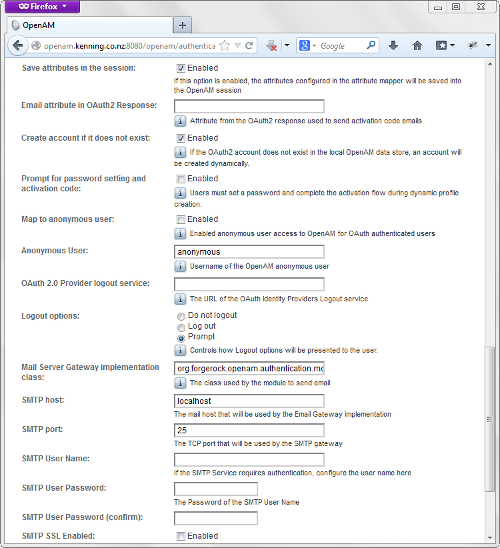500x548 pixels.
Task: Click the Anonymous User text field
Action: pyautogui.click(x=249, y=252)
